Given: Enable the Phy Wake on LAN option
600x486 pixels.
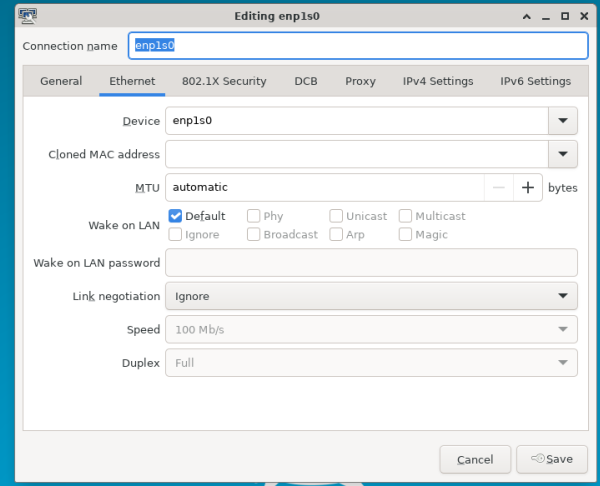Looking at the screenshot, I should tap(254, 216).
